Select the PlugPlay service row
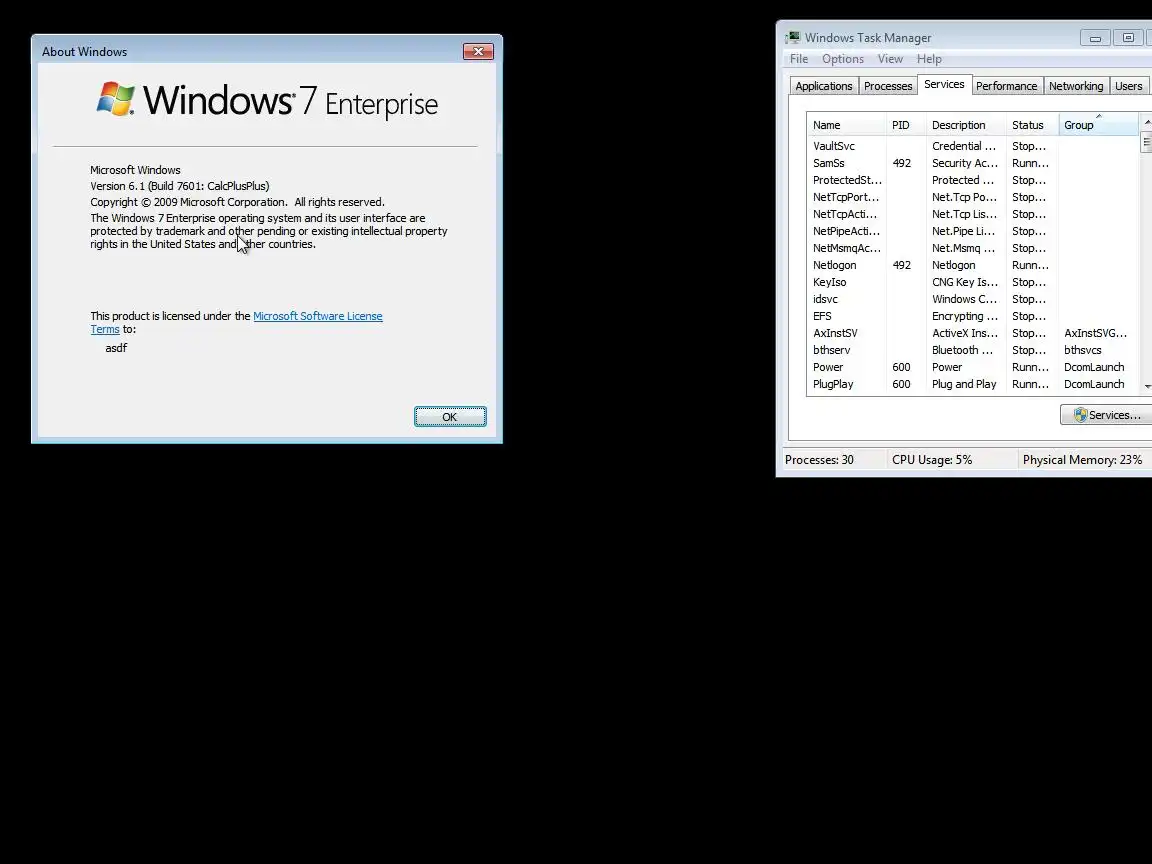This screenshot has width=1152, height=864. tap(973, 384)
